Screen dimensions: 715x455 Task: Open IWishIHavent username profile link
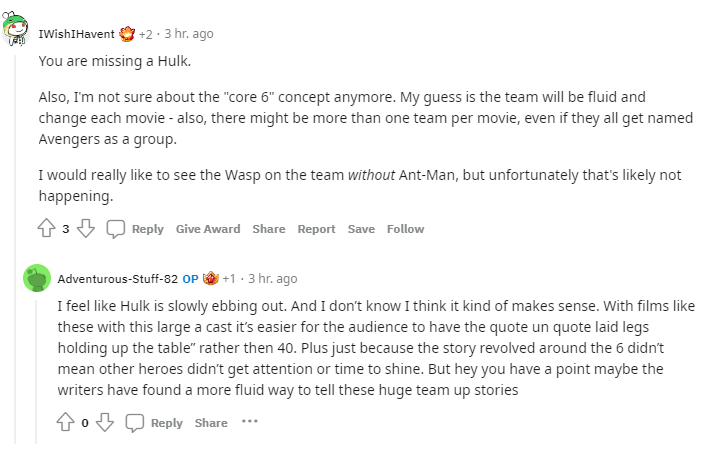[77, 34]
